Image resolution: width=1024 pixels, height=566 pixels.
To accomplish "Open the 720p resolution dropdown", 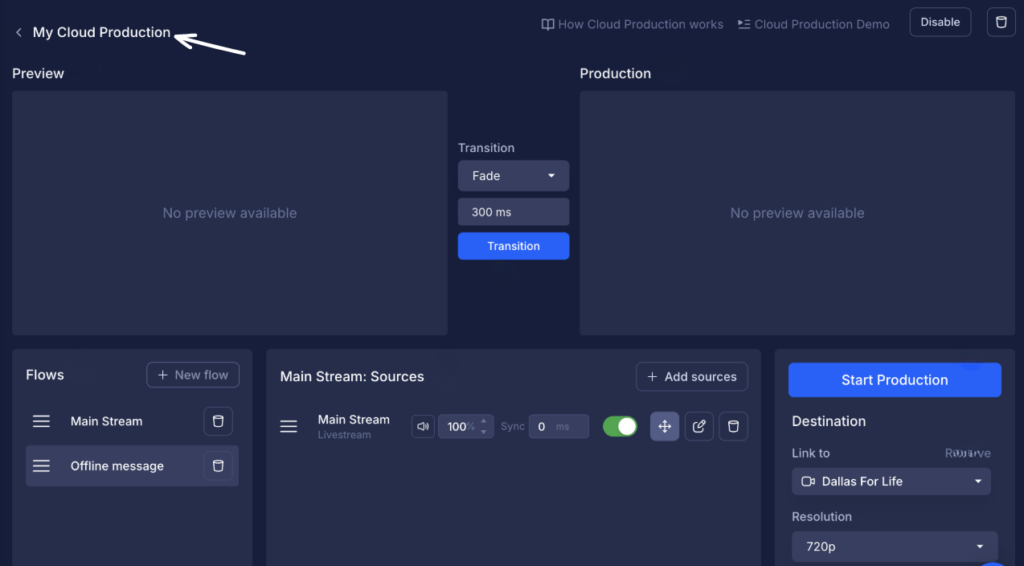I will [895, 546].
